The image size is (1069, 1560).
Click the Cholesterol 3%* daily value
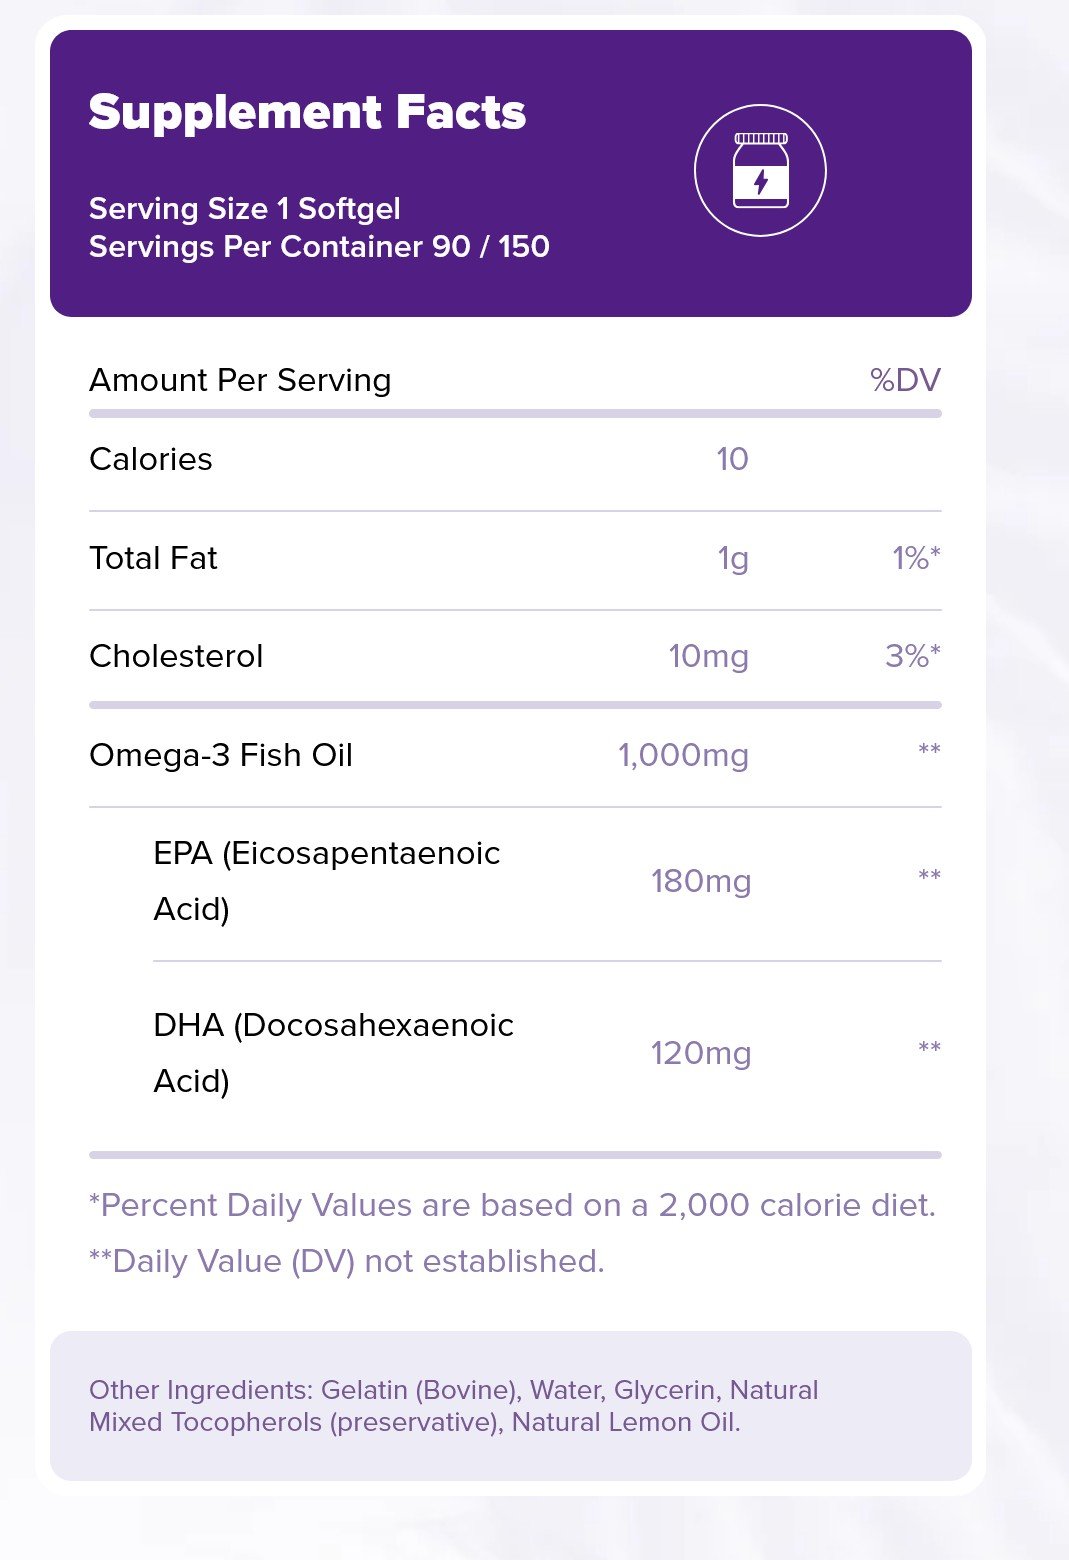912,657
